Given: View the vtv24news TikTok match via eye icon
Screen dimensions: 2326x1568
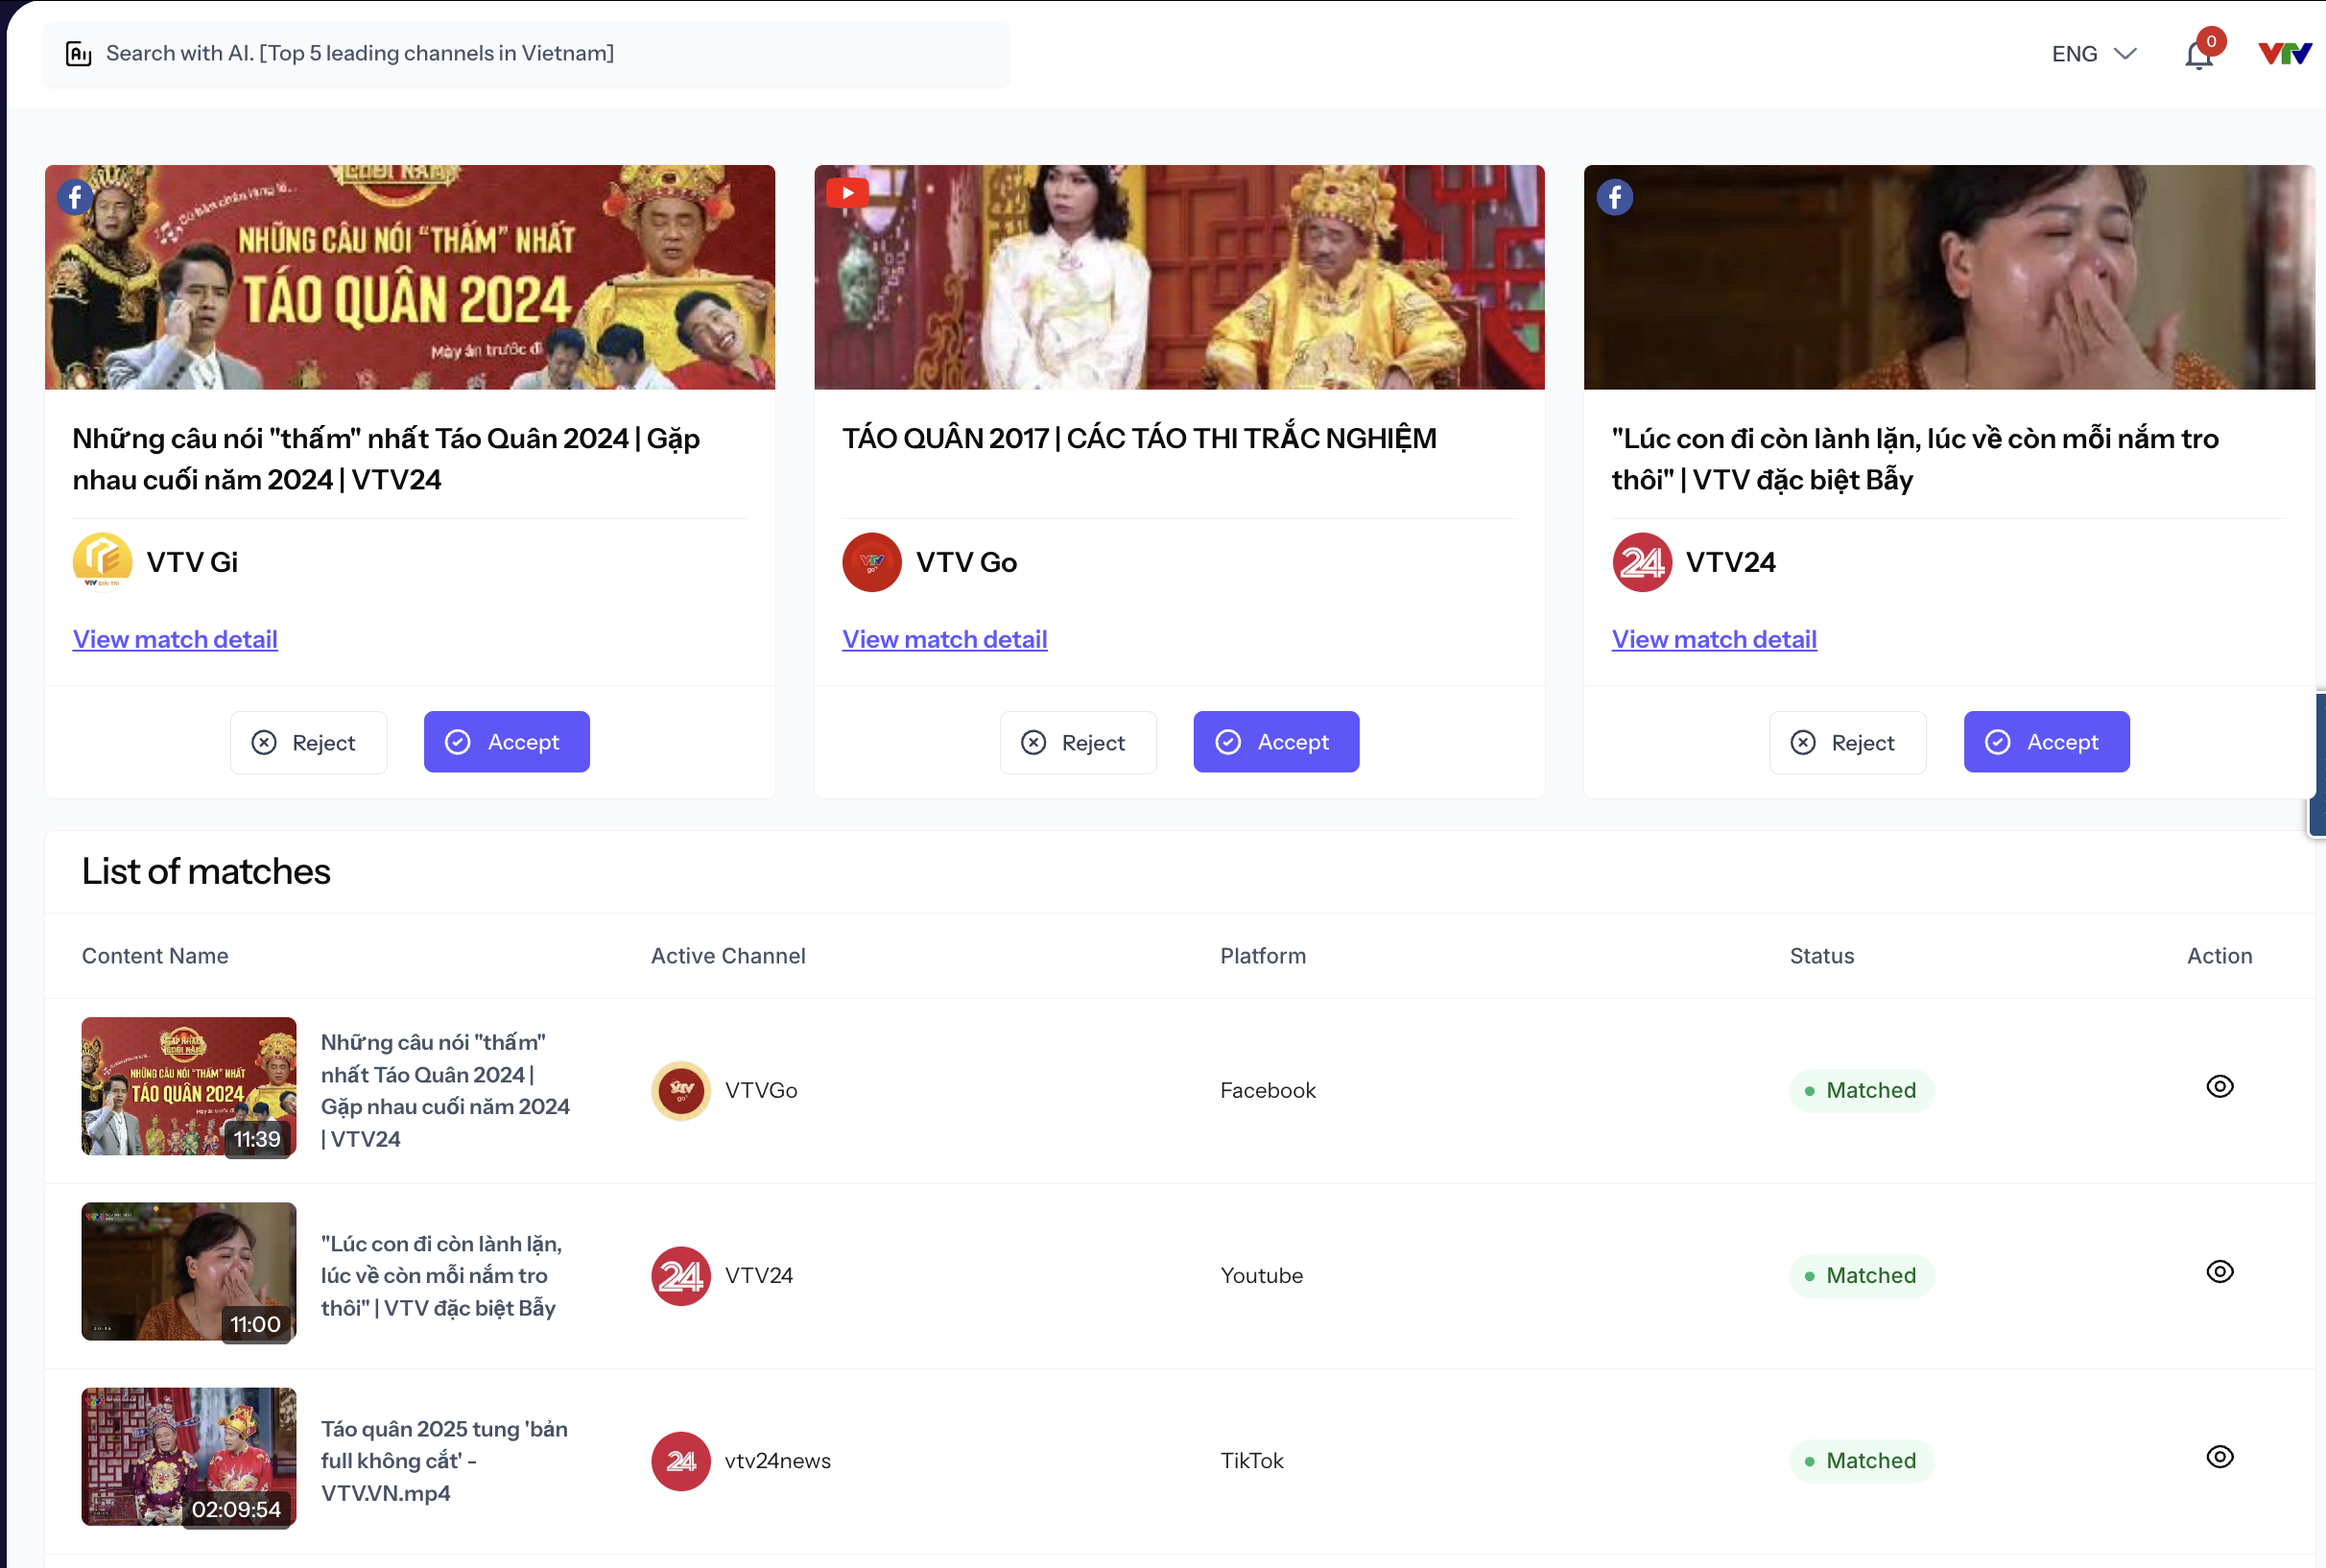Looking at the screenshot, I should (x=2220, y=1457).
